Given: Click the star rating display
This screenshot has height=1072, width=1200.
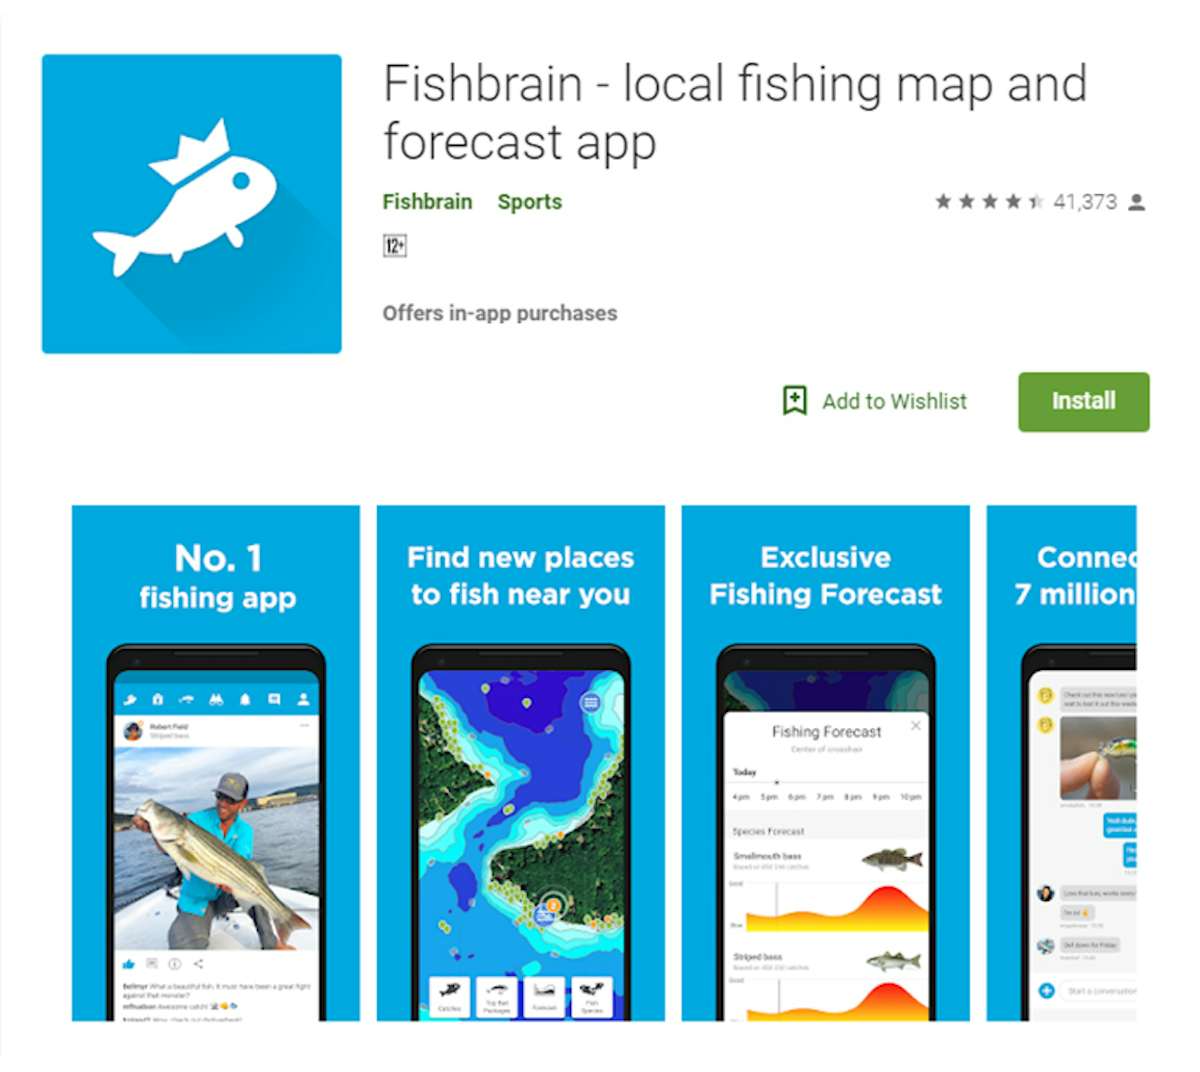Looking at the screenshot, I should (x=989, y=202).
